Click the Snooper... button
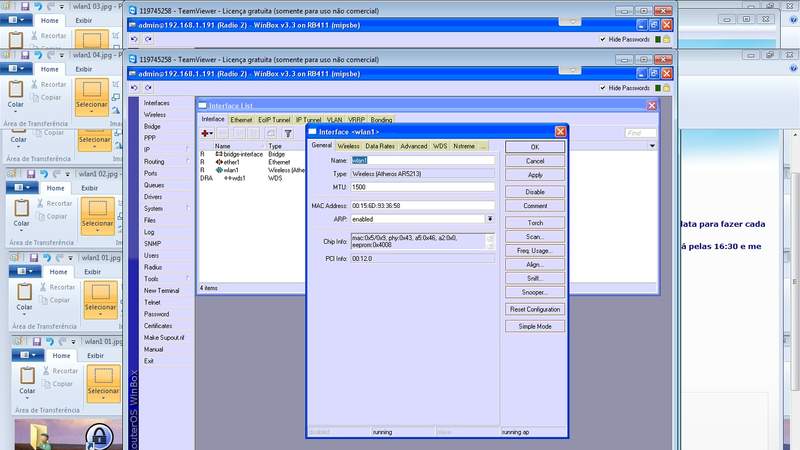Image resolution: width=800 pixels, height=450 pixels. click(535, 292)
